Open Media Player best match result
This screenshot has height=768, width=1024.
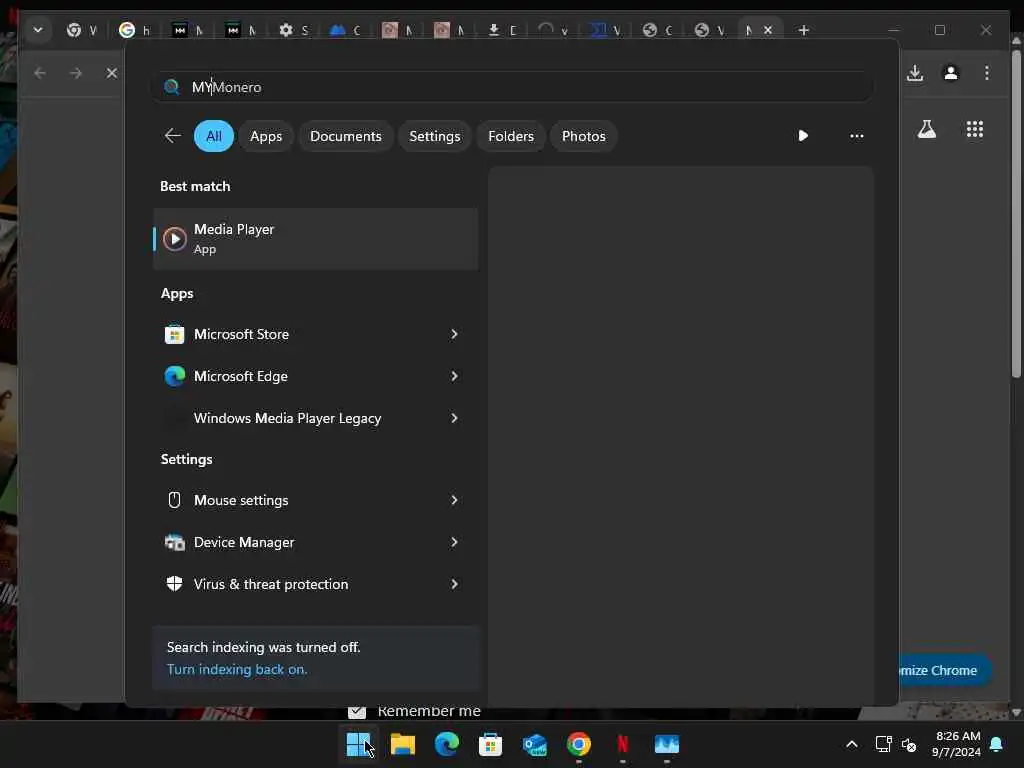pos(315,238)
